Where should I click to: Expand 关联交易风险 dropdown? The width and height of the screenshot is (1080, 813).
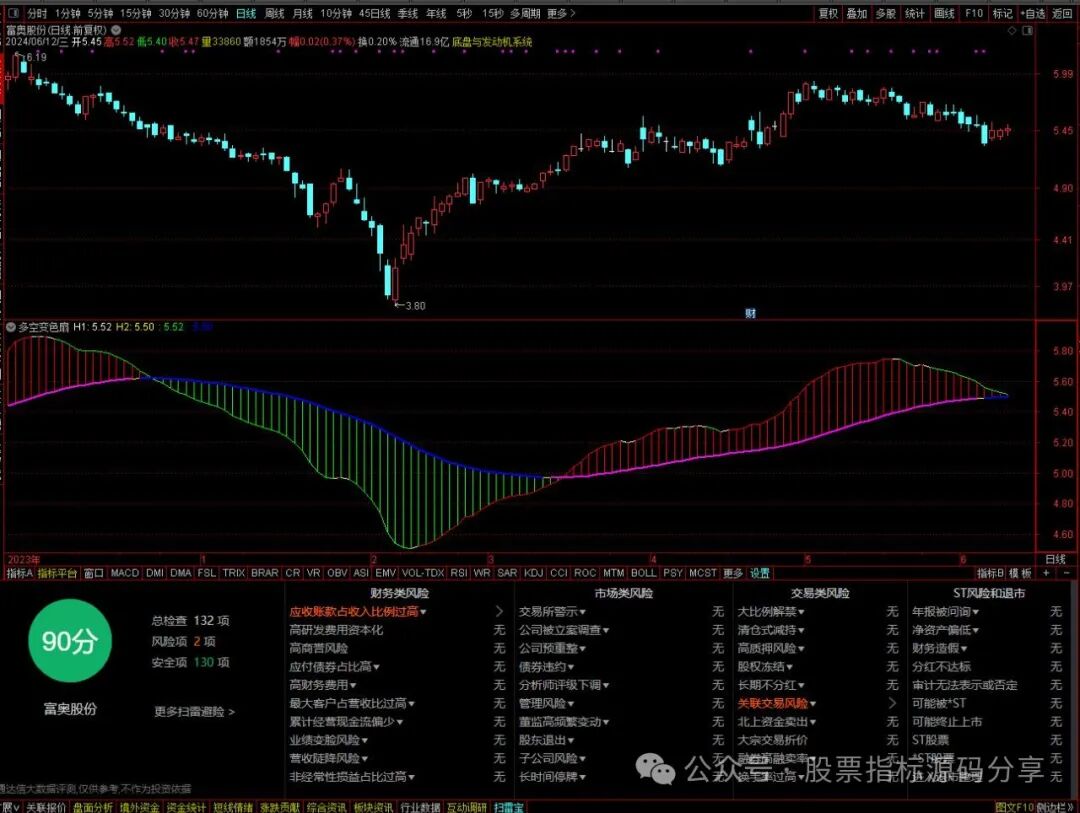point(777,703)
